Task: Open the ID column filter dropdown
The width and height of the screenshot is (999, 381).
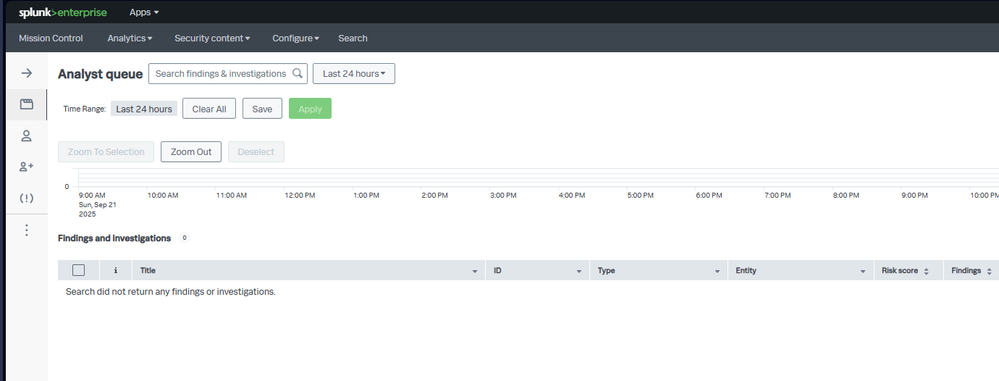Action: pos(579,271)
